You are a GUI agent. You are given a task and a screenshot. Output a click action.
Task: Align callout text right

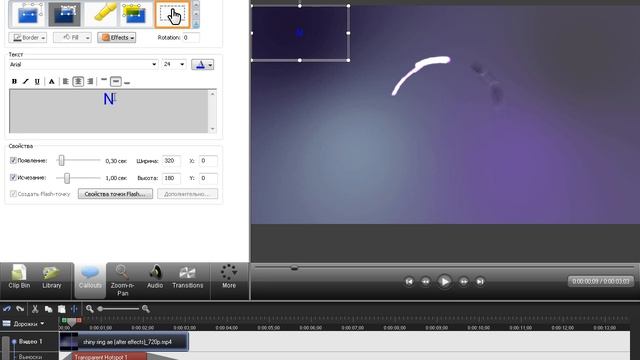(90, 82)
